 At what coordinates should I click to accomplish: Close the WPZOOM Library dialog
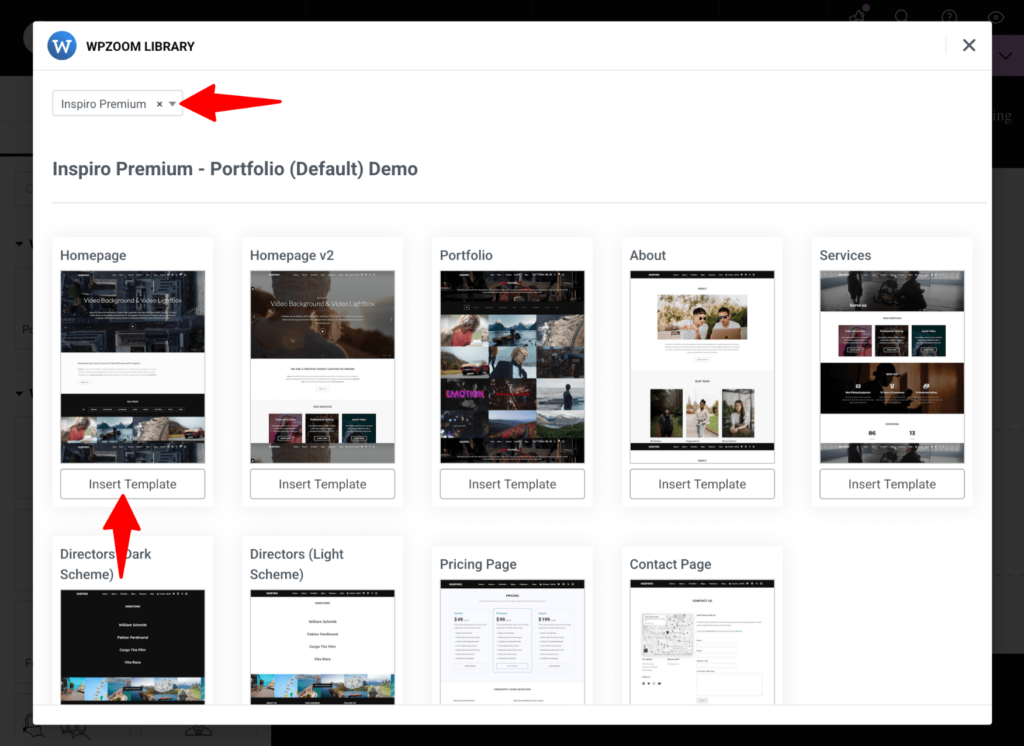point(968,46)
